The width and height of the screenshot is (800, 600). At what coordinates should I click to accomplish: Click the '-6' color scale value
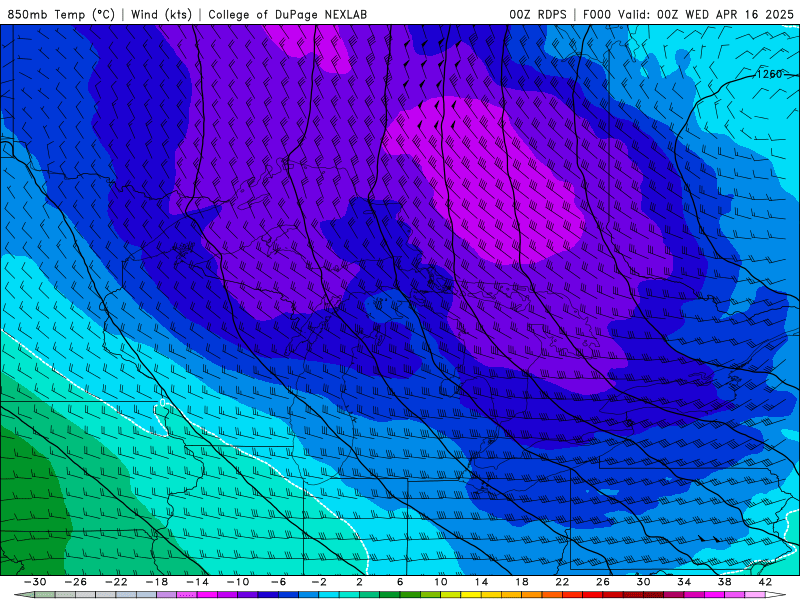(279, 582)
